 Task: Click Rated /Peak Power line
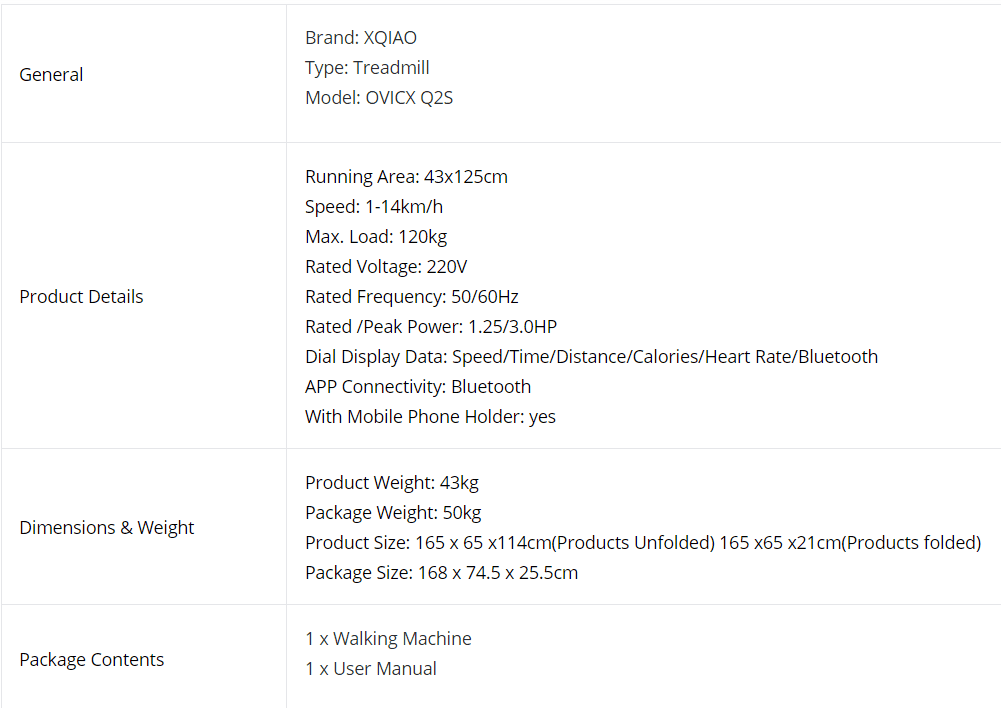(x=431, y=327)
